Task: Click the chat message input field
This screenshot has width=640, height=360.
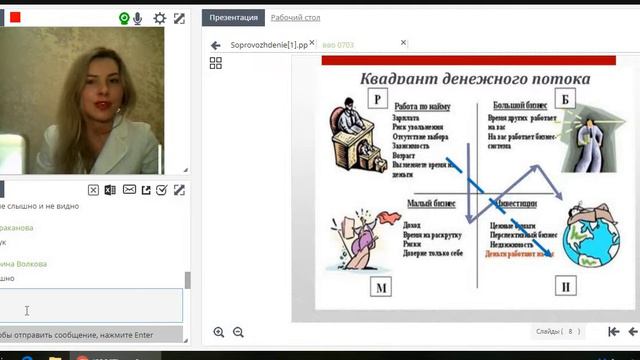Action: tap(91, 305)
